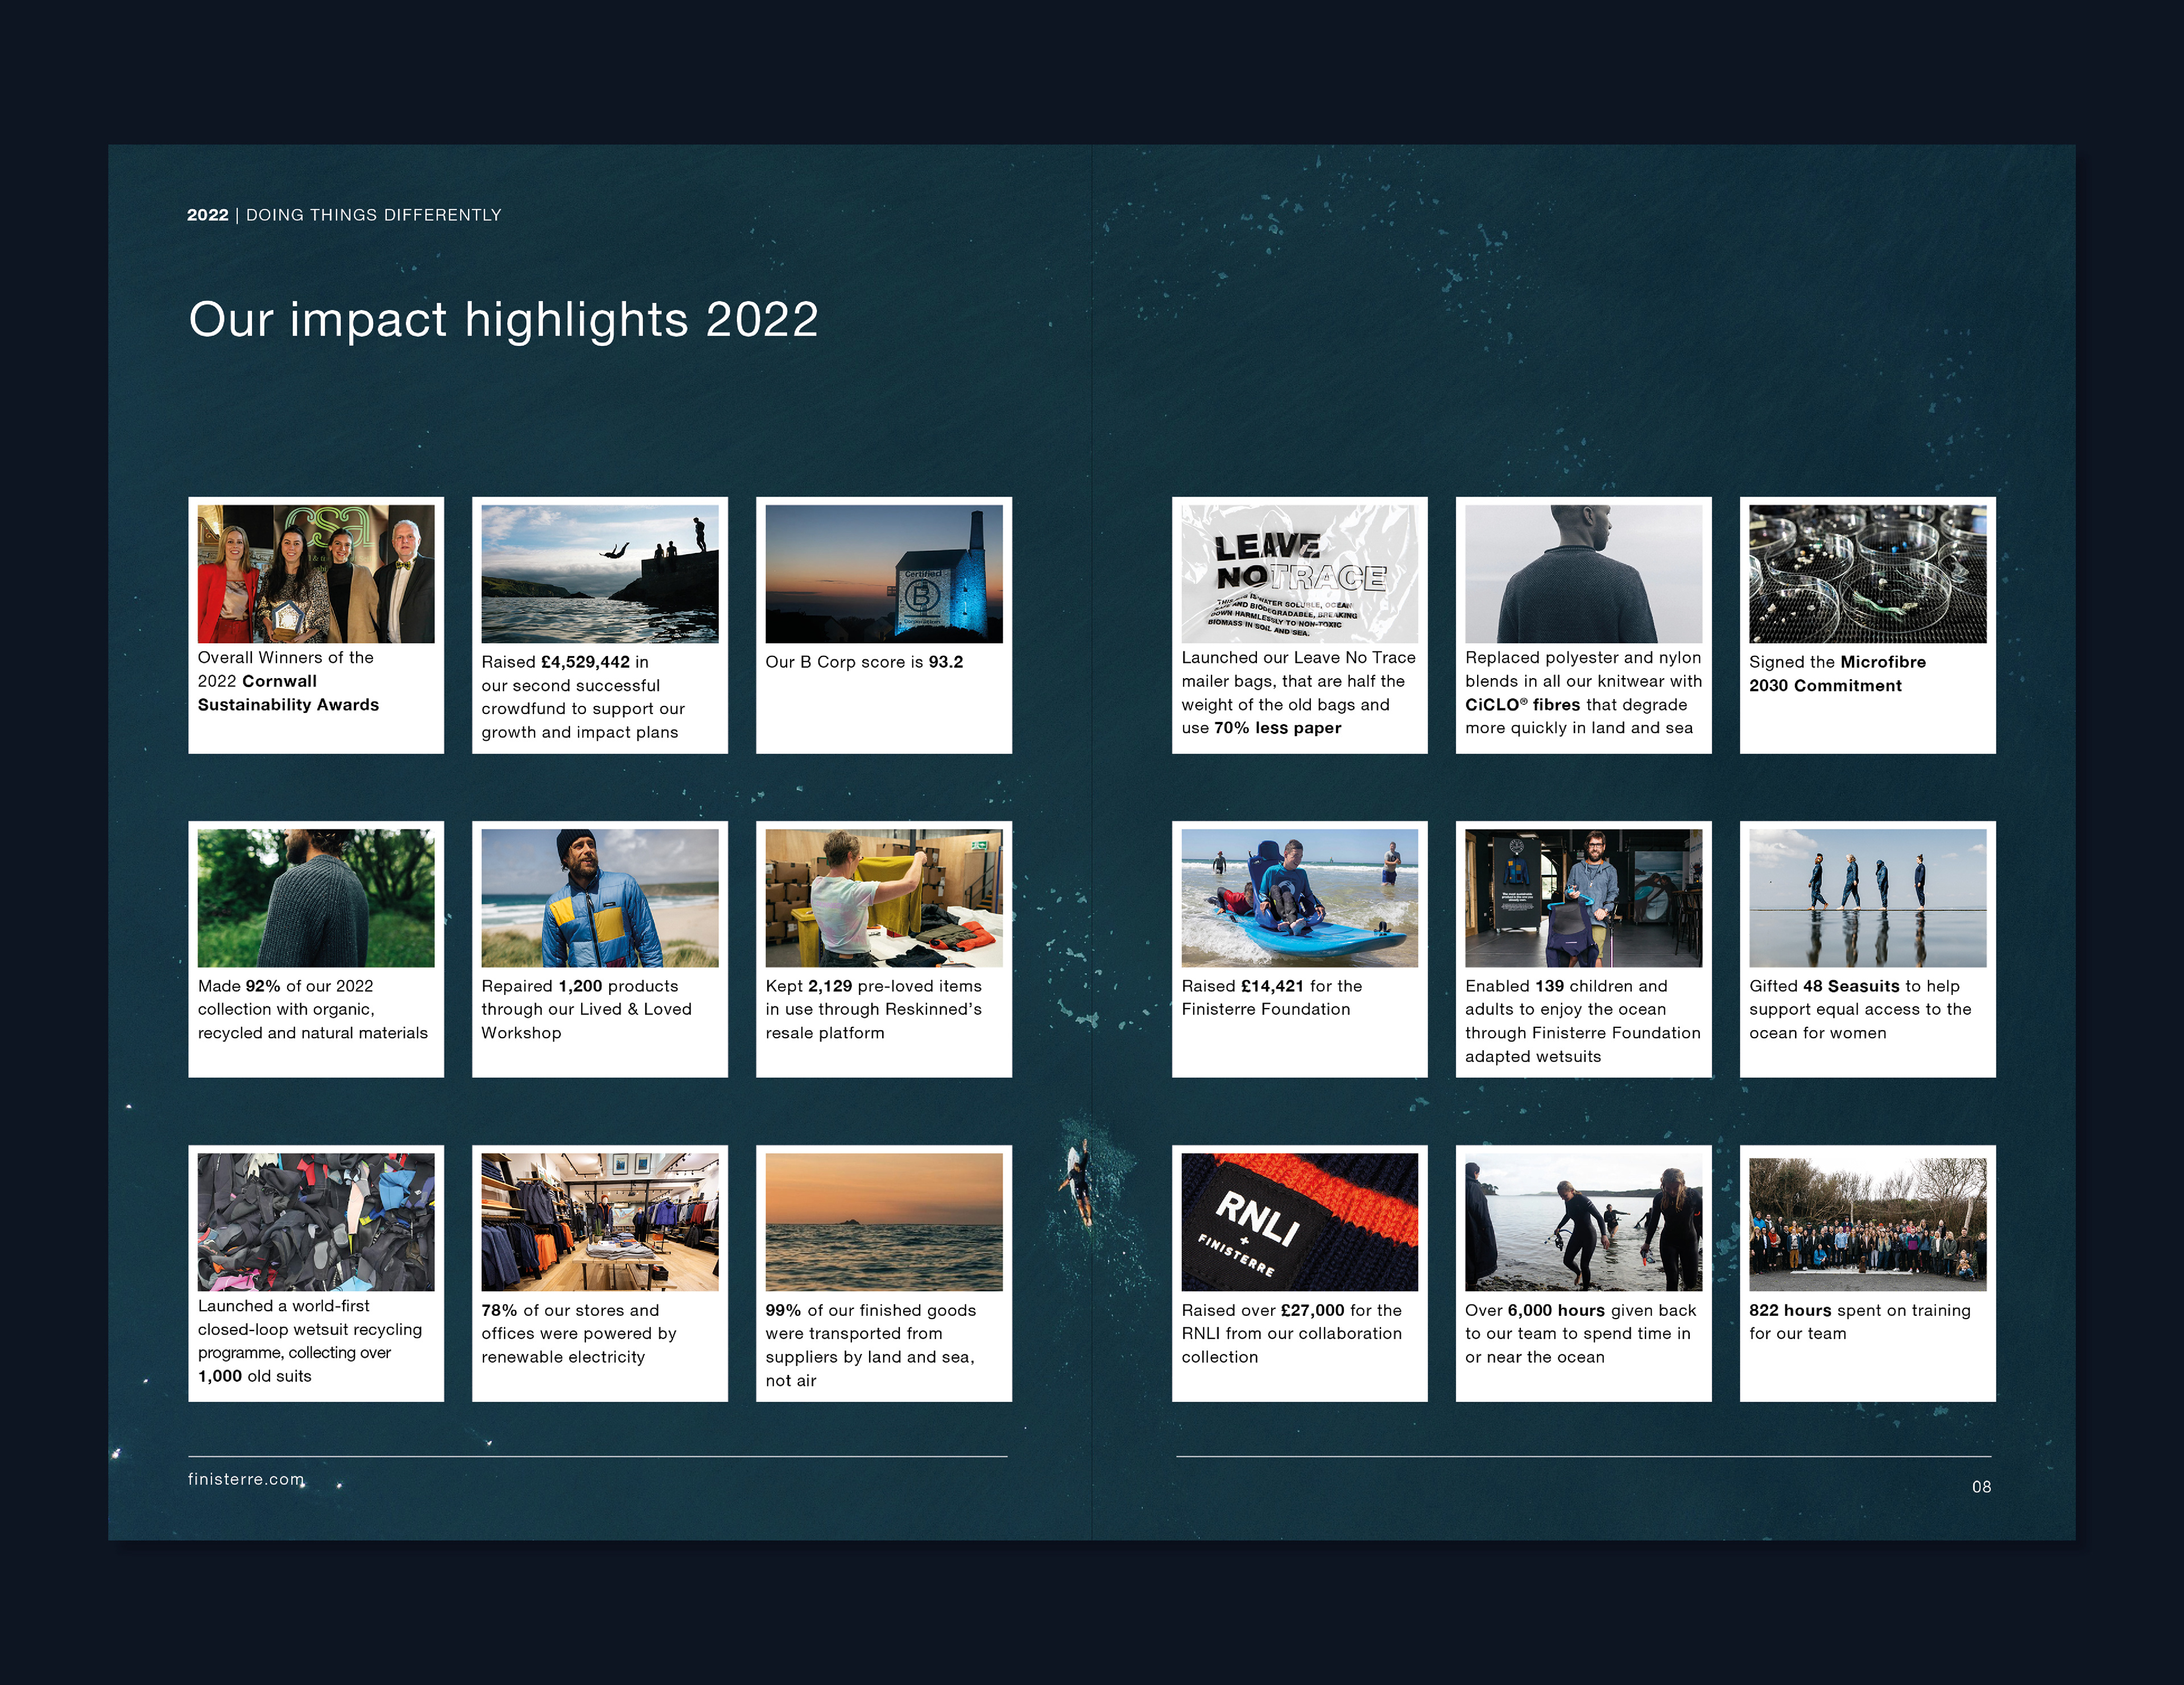Click the adapted wetsuit display photo
Image resolution: width=2184 pixels, height=1685 pixels.
(1584, 897)
